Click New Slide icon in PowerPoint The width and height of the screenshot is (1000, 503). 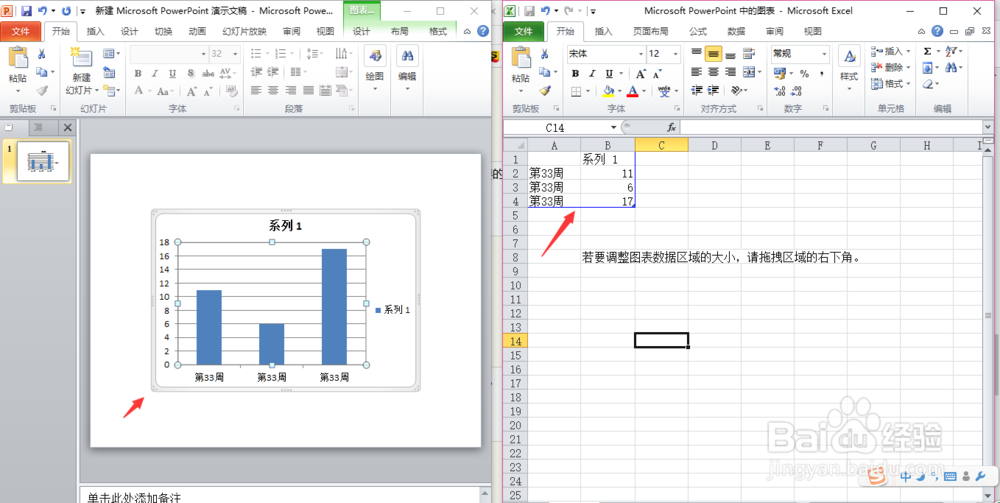coord(81,58)
